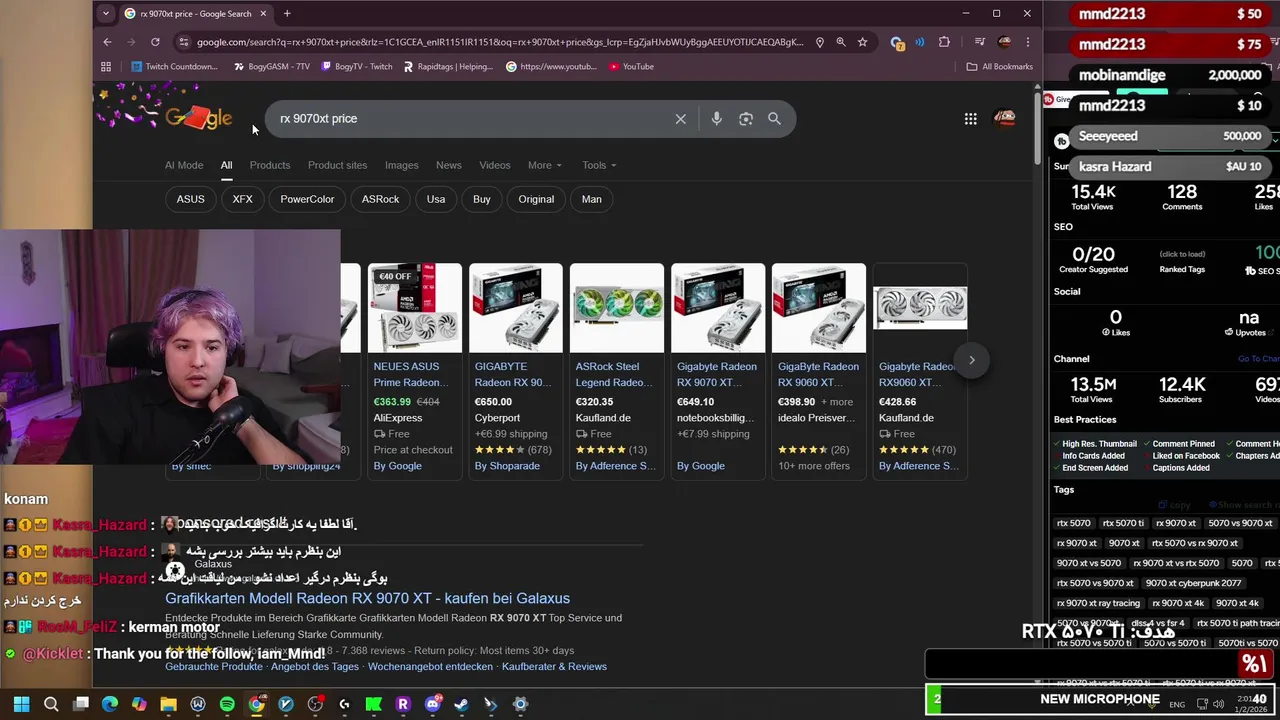Click the location permission icon in address bar

[x=819, y=42]
